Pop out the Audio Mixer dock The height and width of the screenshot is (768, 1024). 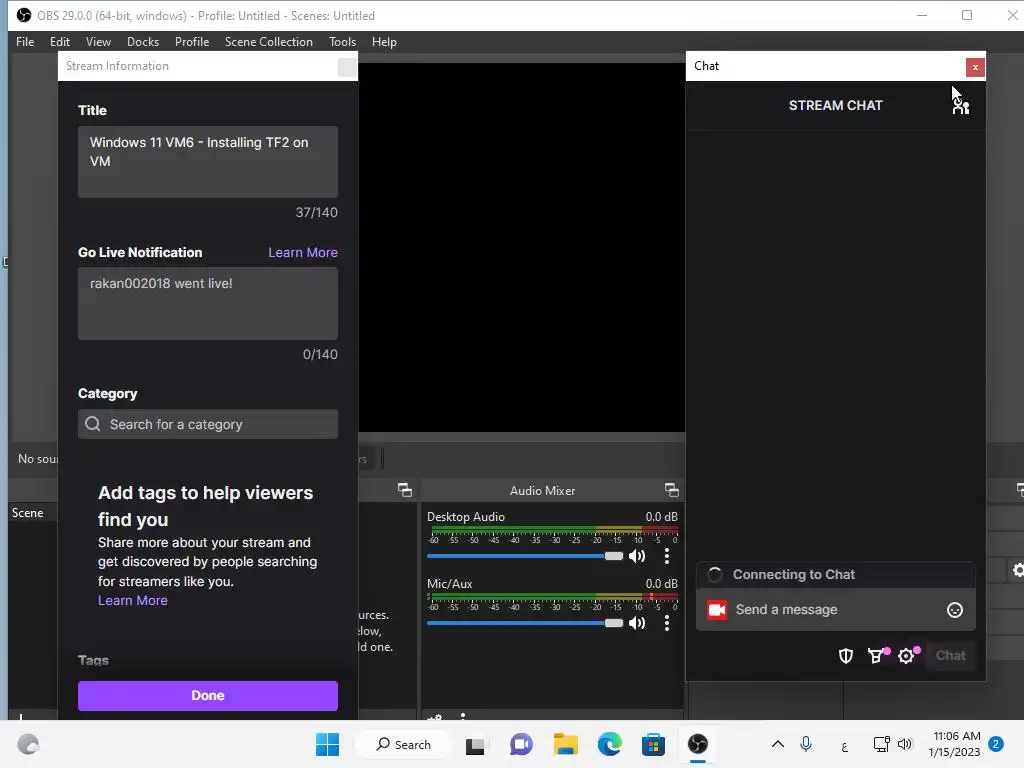671,490
